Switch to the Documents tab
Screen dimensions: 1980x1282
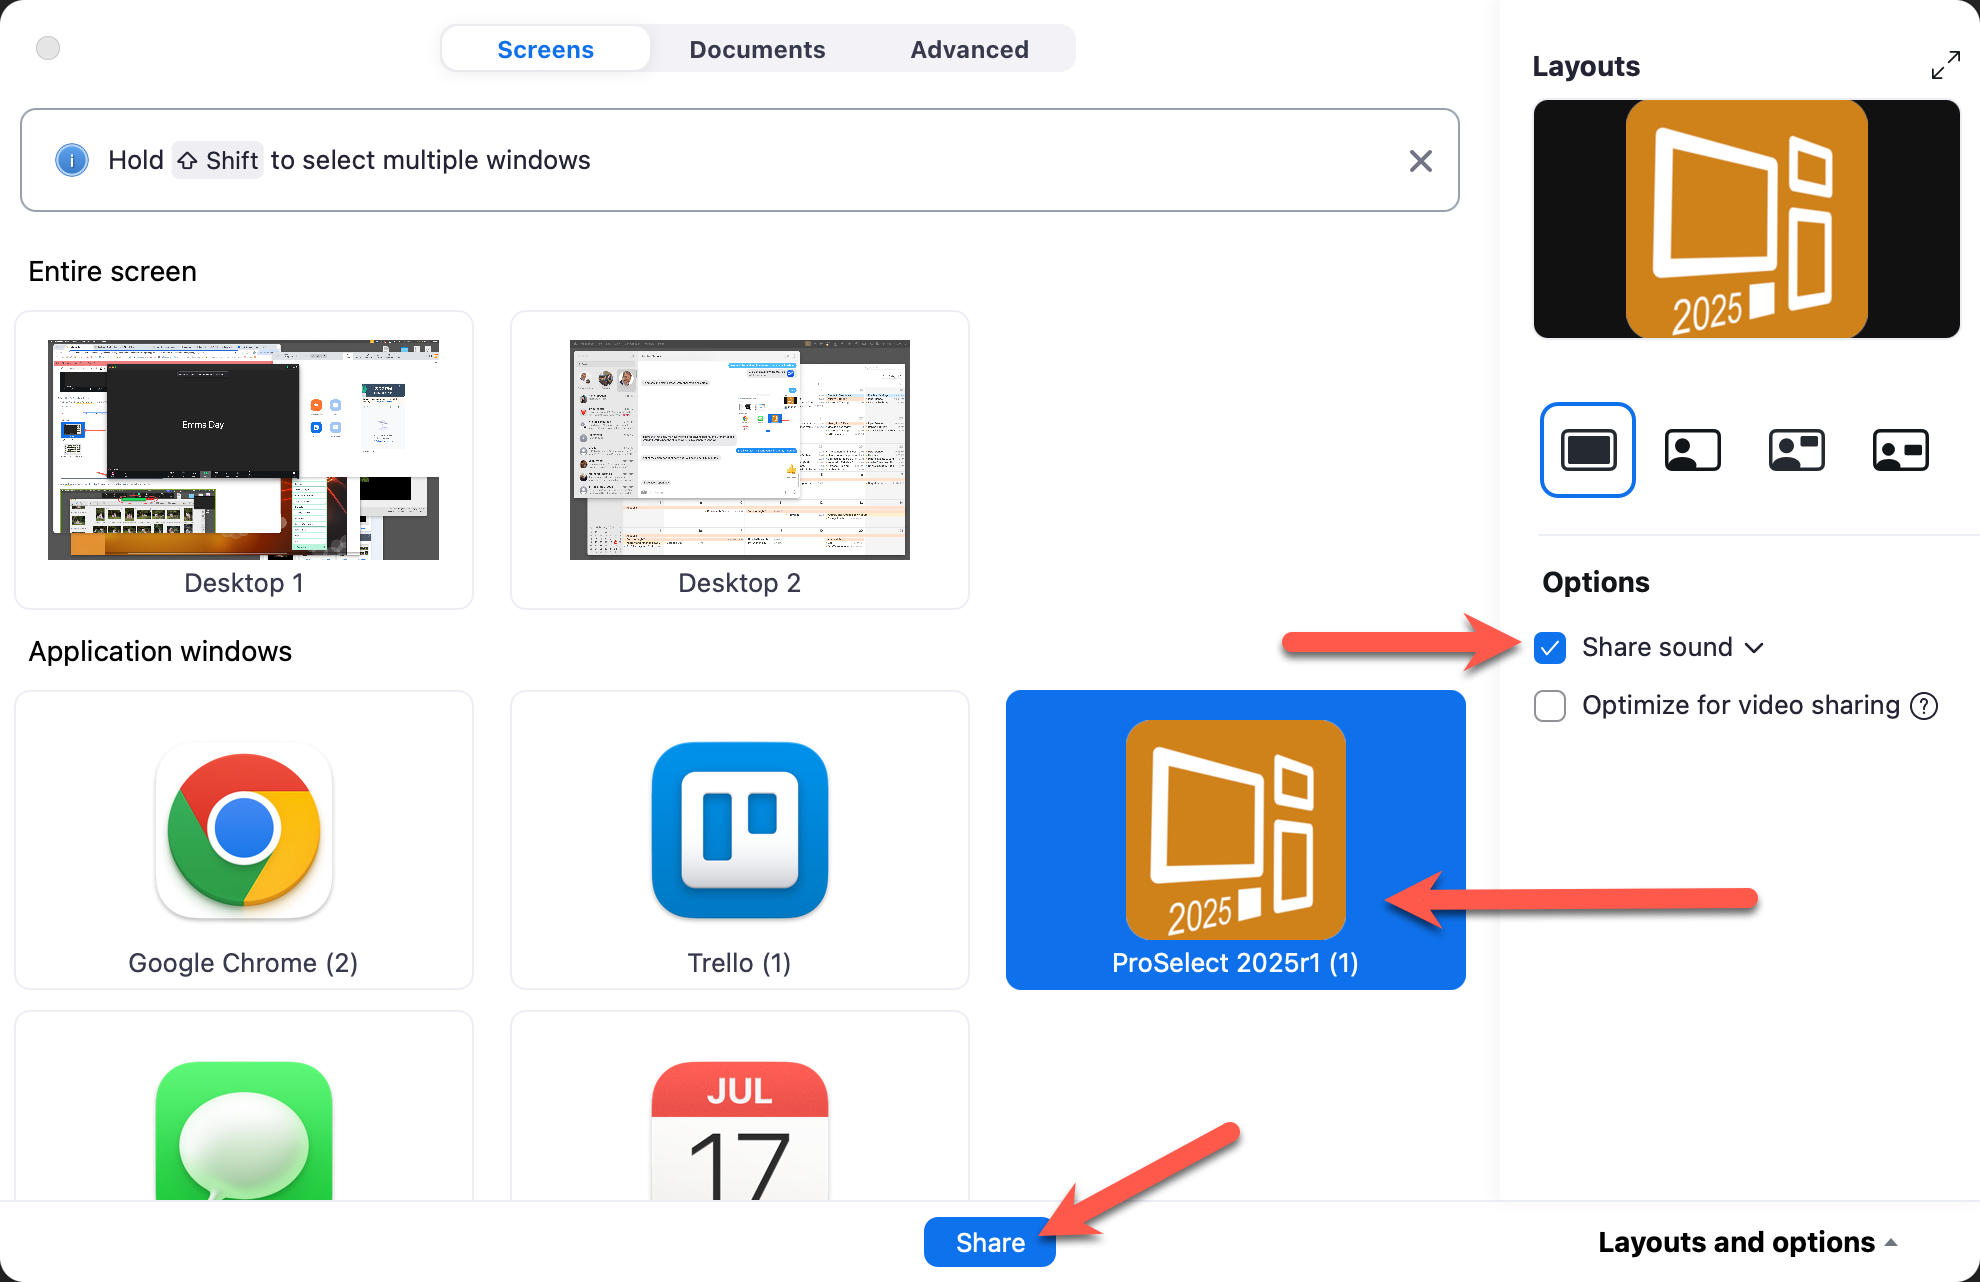point(757,49)
